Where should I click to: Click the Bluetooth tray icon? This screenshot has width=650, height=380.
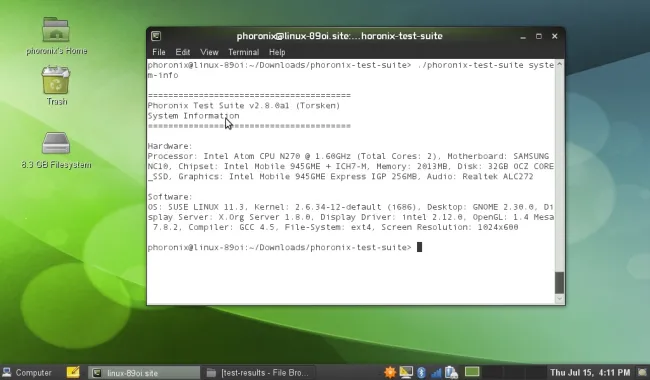click(x=421, y=372)
